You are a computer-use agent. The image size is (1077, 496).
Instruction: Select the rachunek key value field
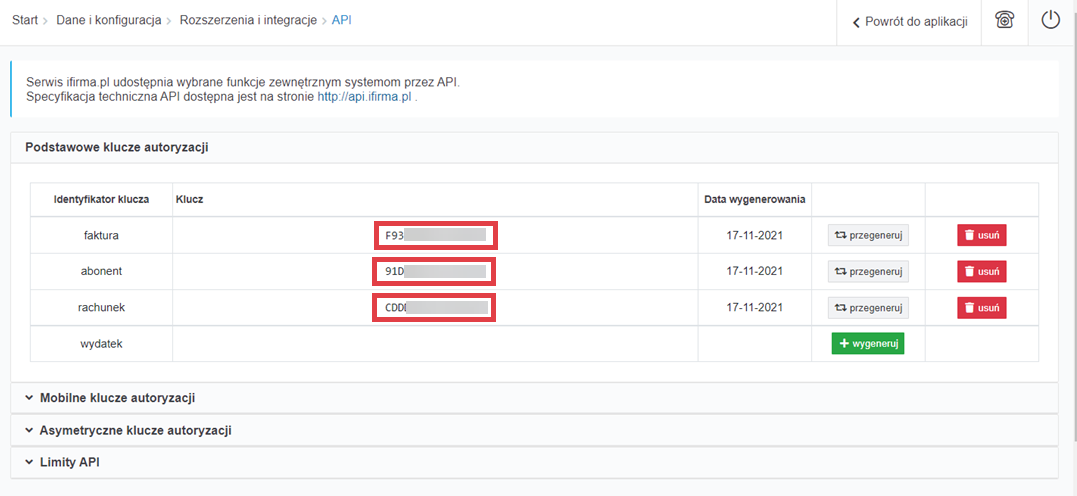click(435, 308)
